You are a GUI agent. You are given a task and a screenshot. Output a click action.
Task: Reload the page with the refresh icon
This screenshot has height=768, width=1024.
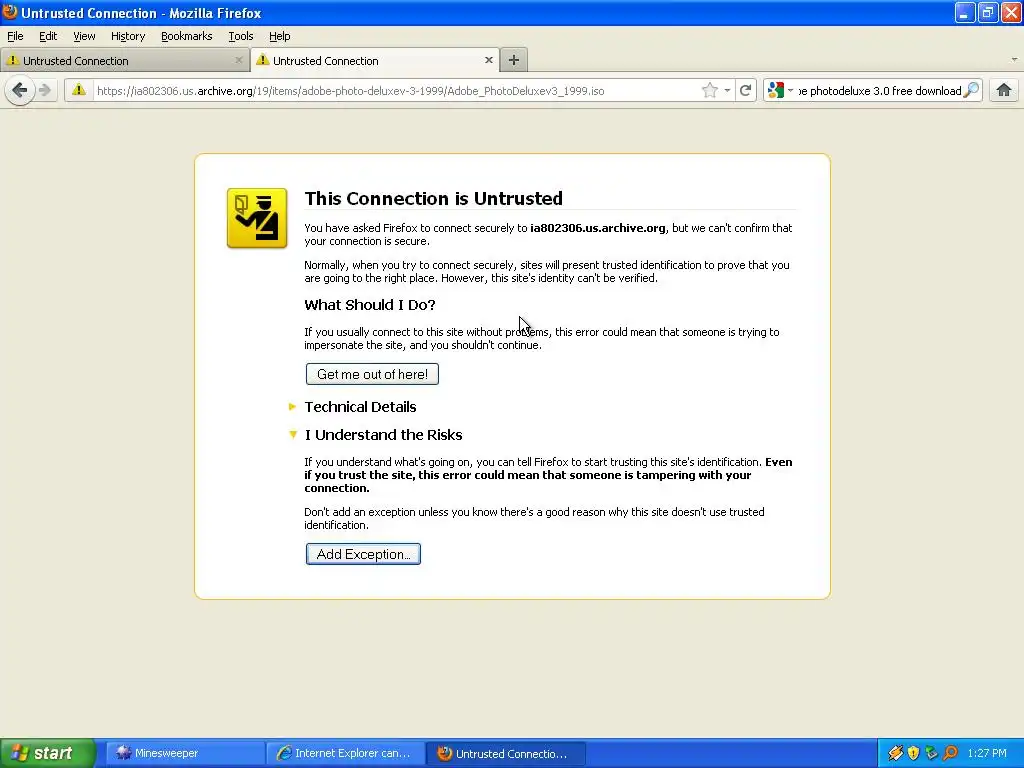pos(745,90)
